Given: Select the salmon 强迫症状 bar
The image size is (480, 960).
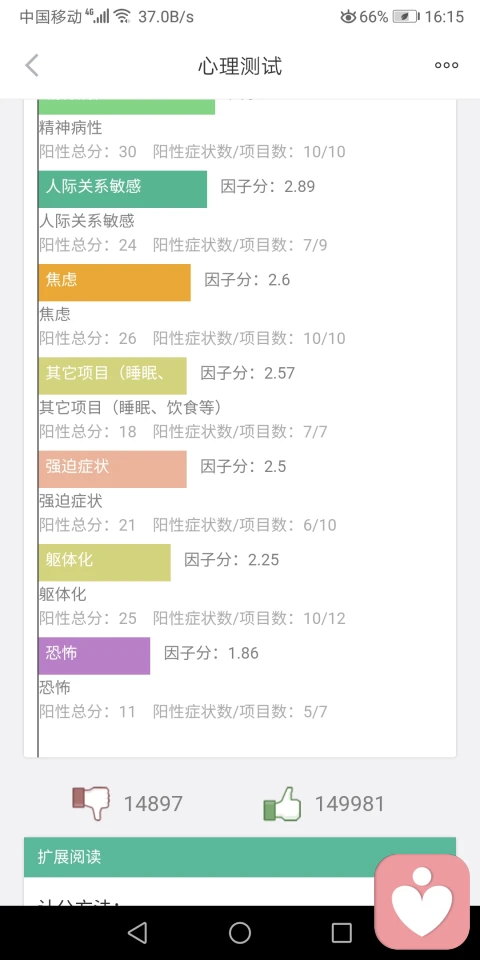Looking at the screenshot, I should [x=113, y=469].
